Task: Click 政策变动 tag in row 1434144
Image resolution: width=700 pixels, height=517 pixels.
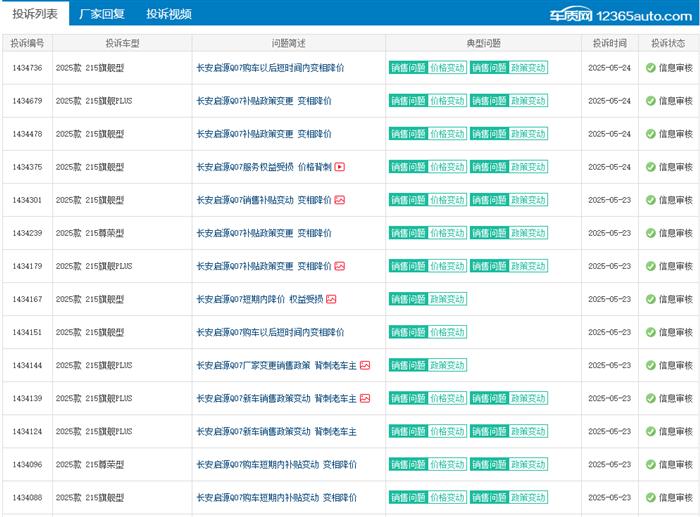Action: point(447,365)
